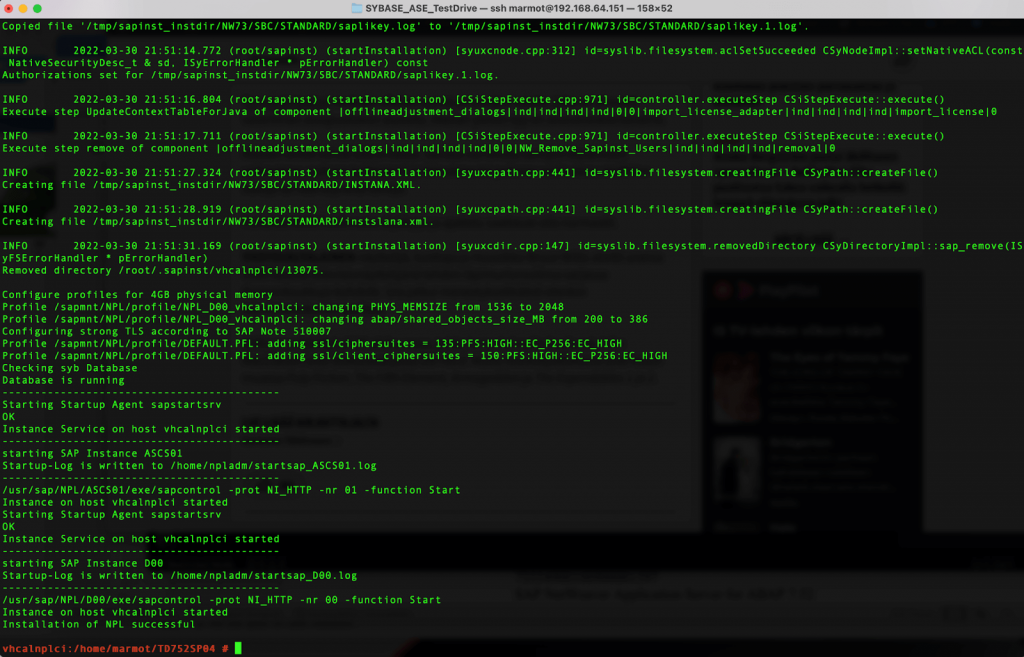Screen dimensions: 1024x657
Task: Click the line changing abap/shared_objects_size_MB to 386
Action: [x=325, y=319]
